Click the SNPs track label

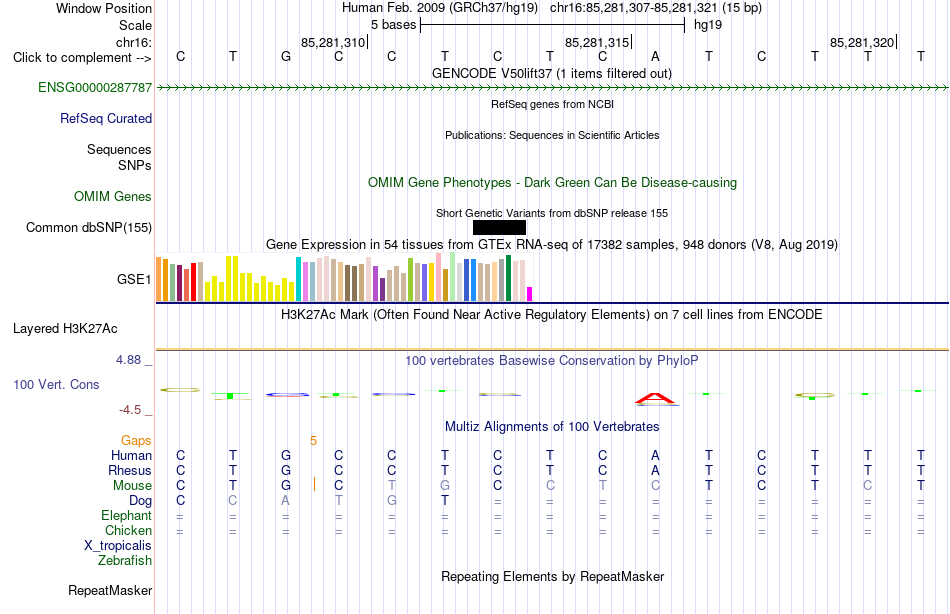tap(135, 165)
